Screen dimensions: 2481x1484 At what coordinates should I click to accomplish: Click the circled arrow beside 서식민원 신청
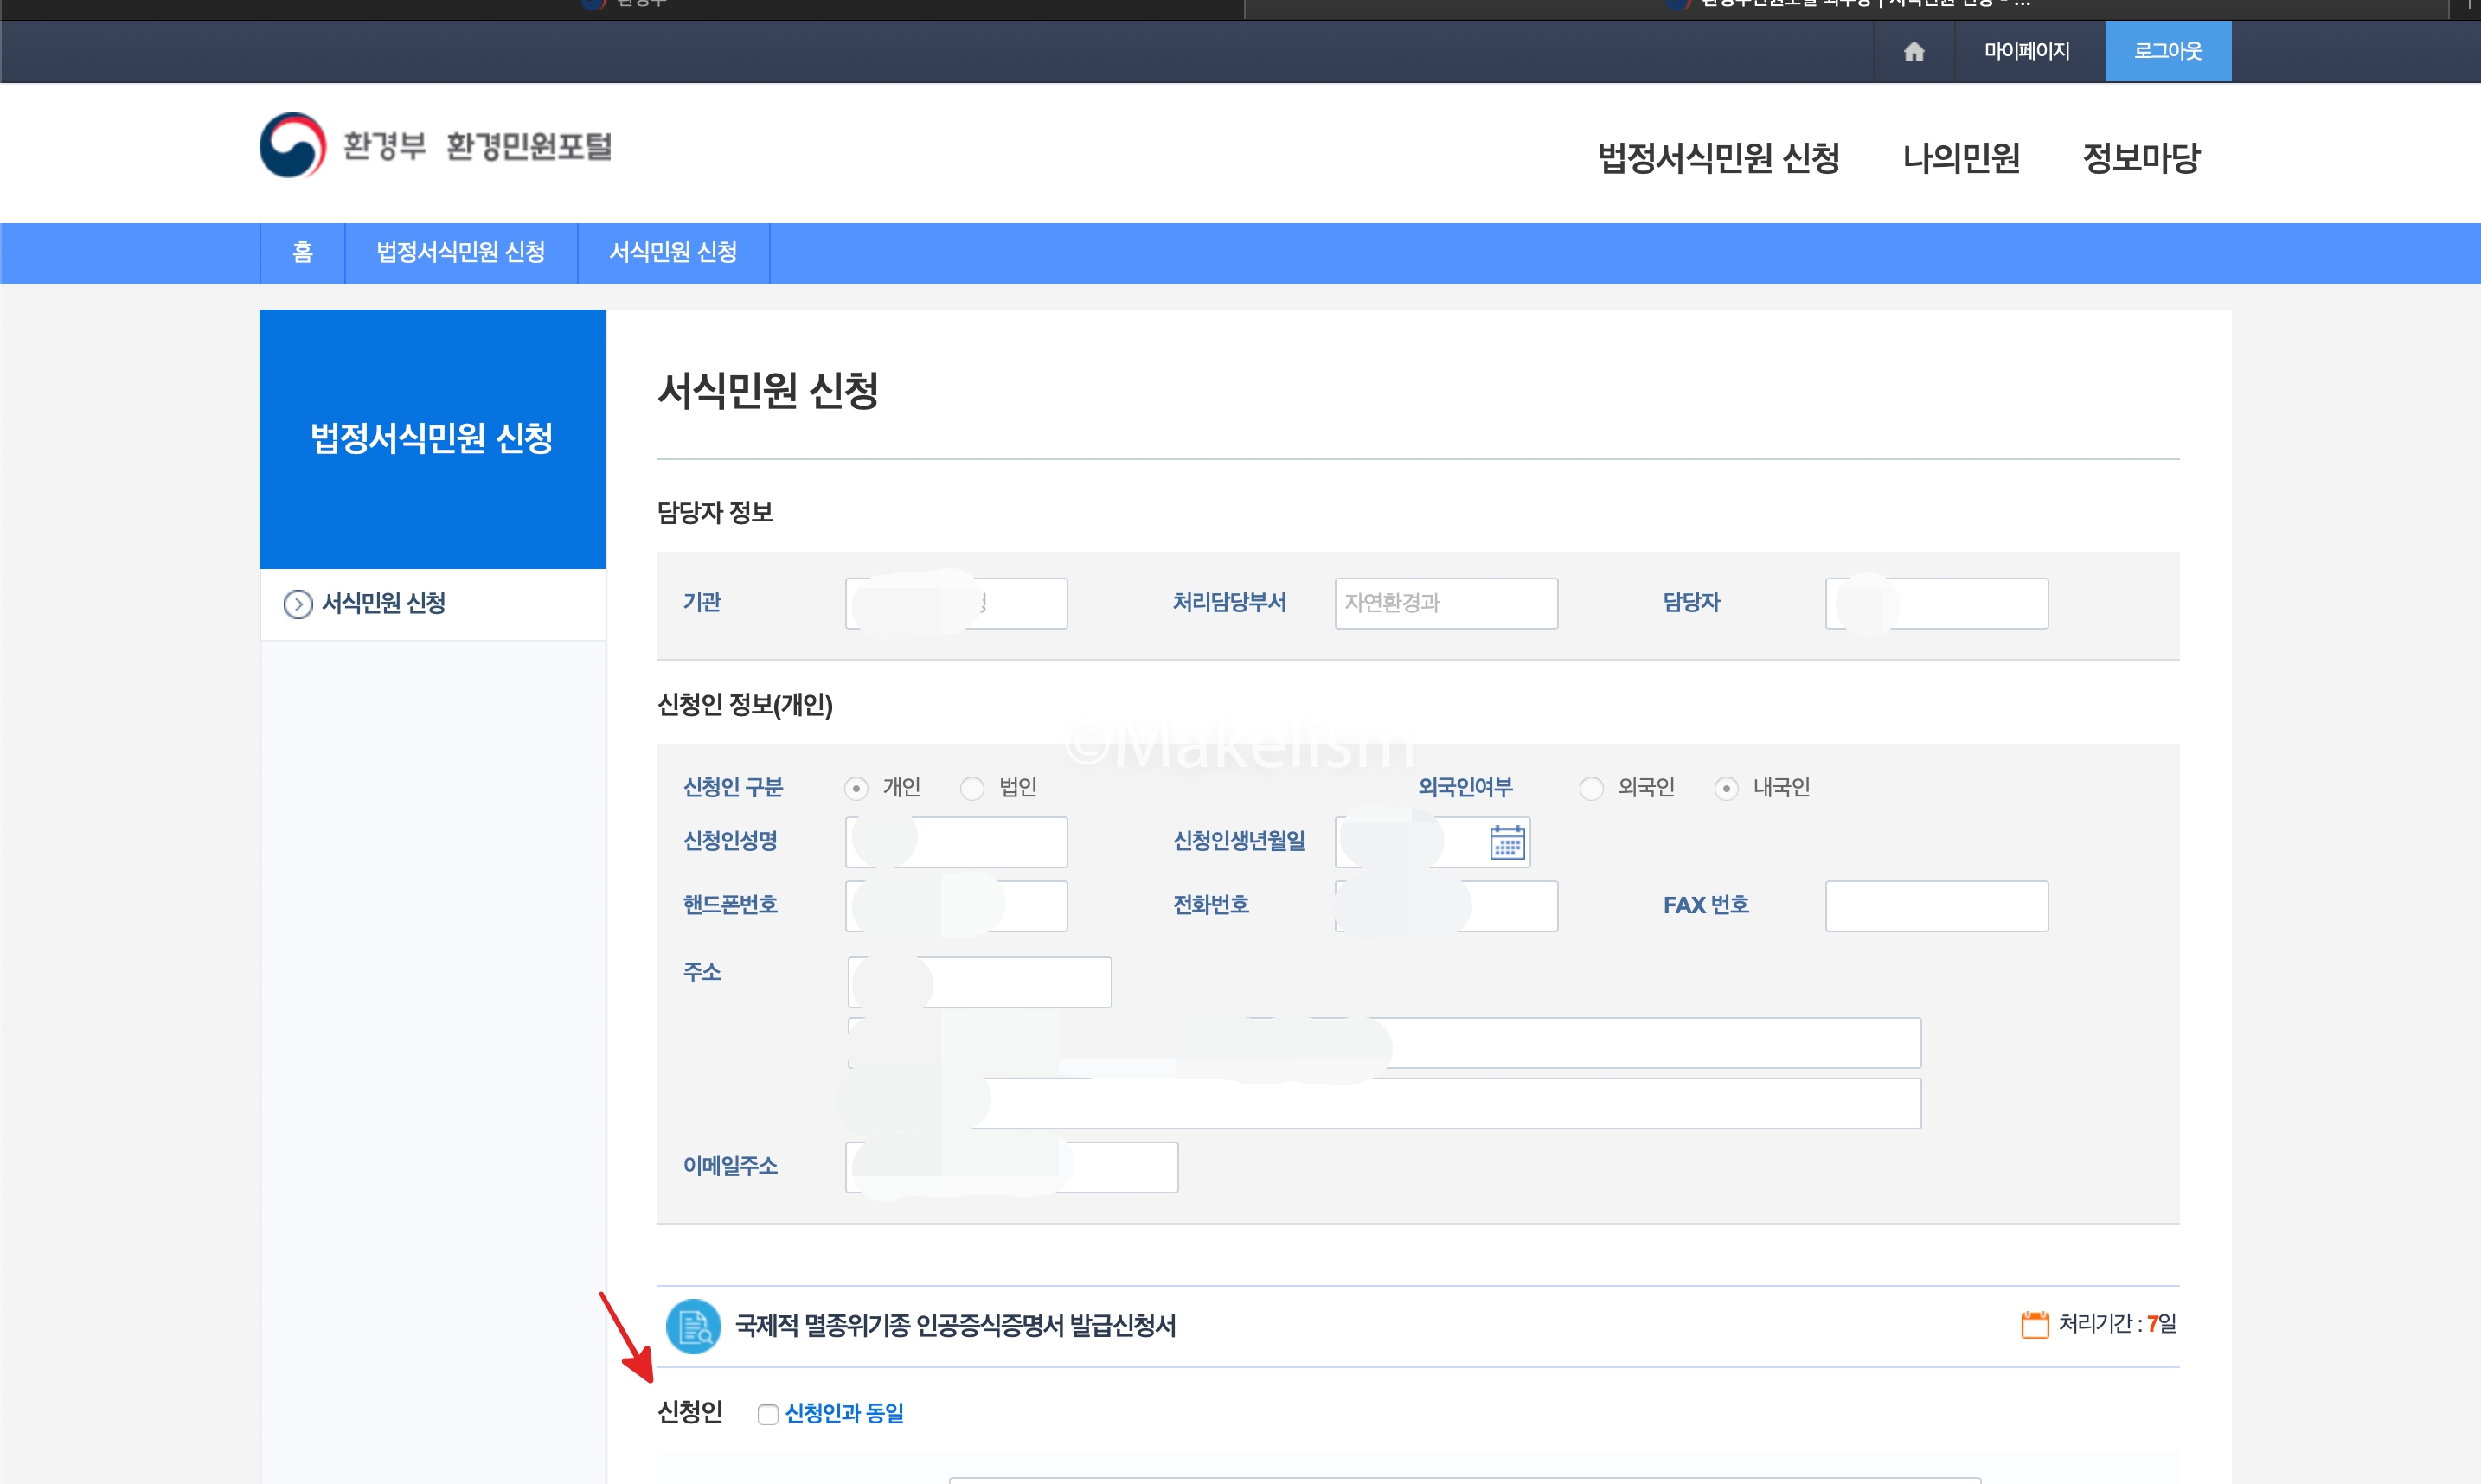point(297,604)
